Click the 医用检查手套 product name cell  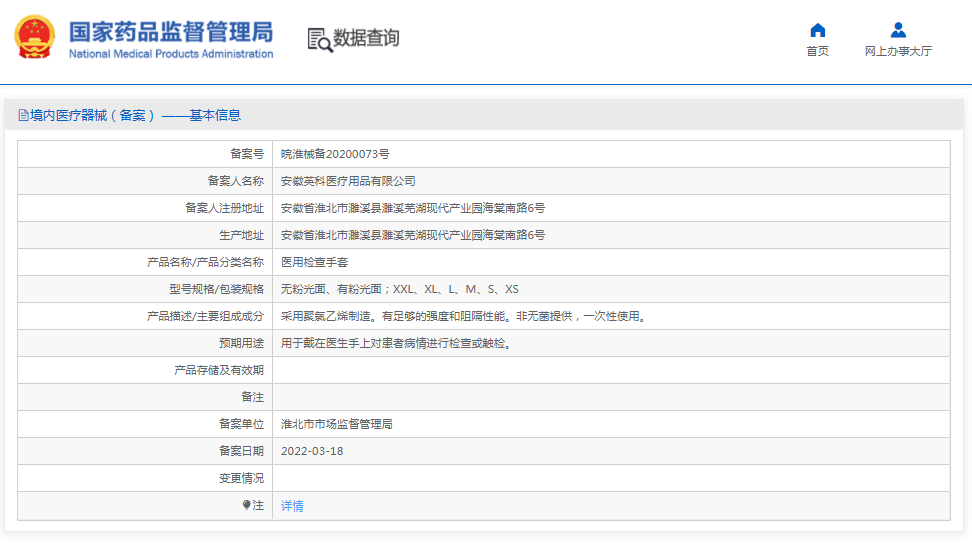pos(314,262)
